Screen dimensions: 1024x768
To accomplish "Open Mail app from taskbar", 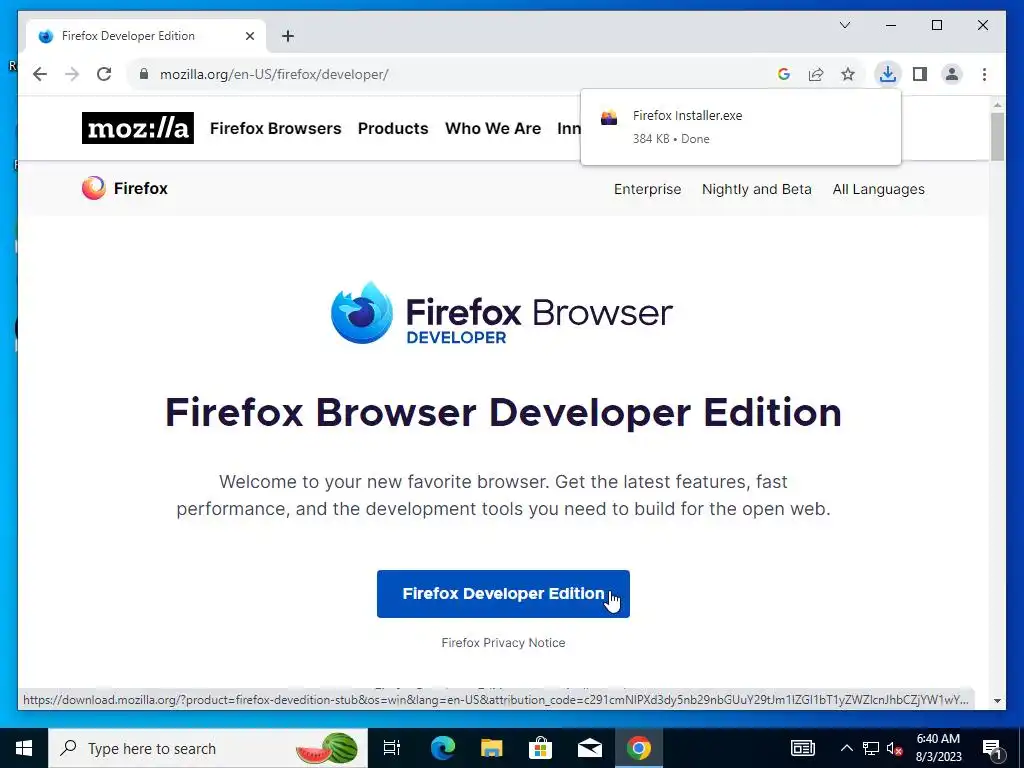I will [589, 748].
